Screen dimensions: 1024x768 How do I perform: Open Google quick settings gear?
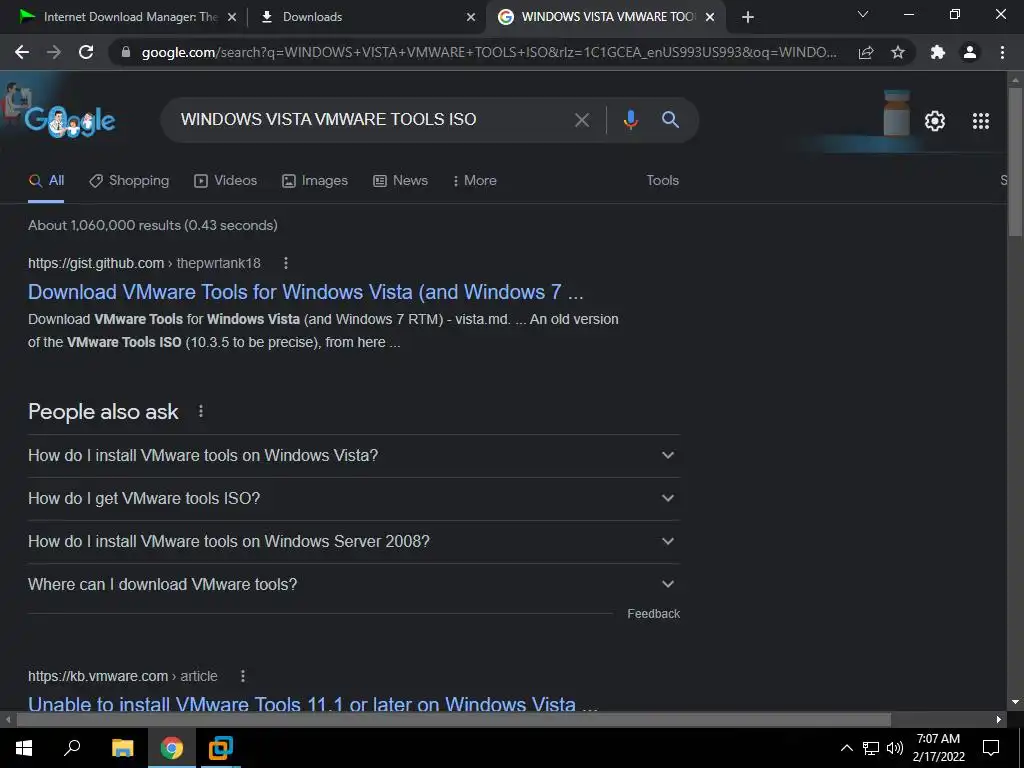[x=935, y=121]
